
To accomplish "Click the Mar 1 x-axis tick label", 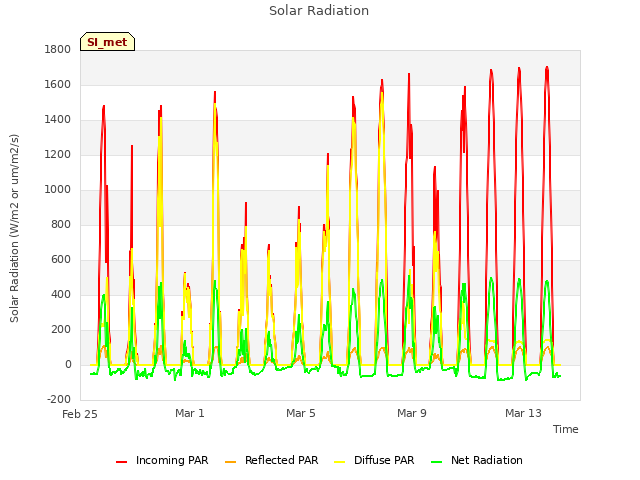I will click(x=190, y=413).
